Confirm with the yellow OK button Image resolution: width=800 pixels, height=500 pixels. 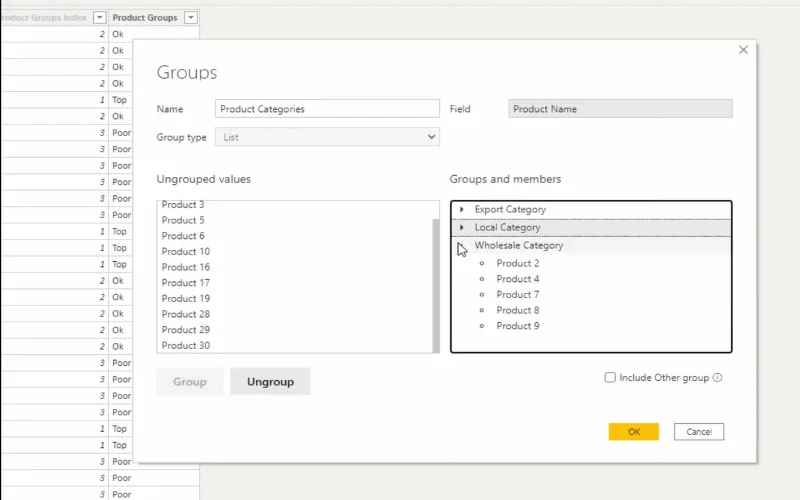coord(634,432)
